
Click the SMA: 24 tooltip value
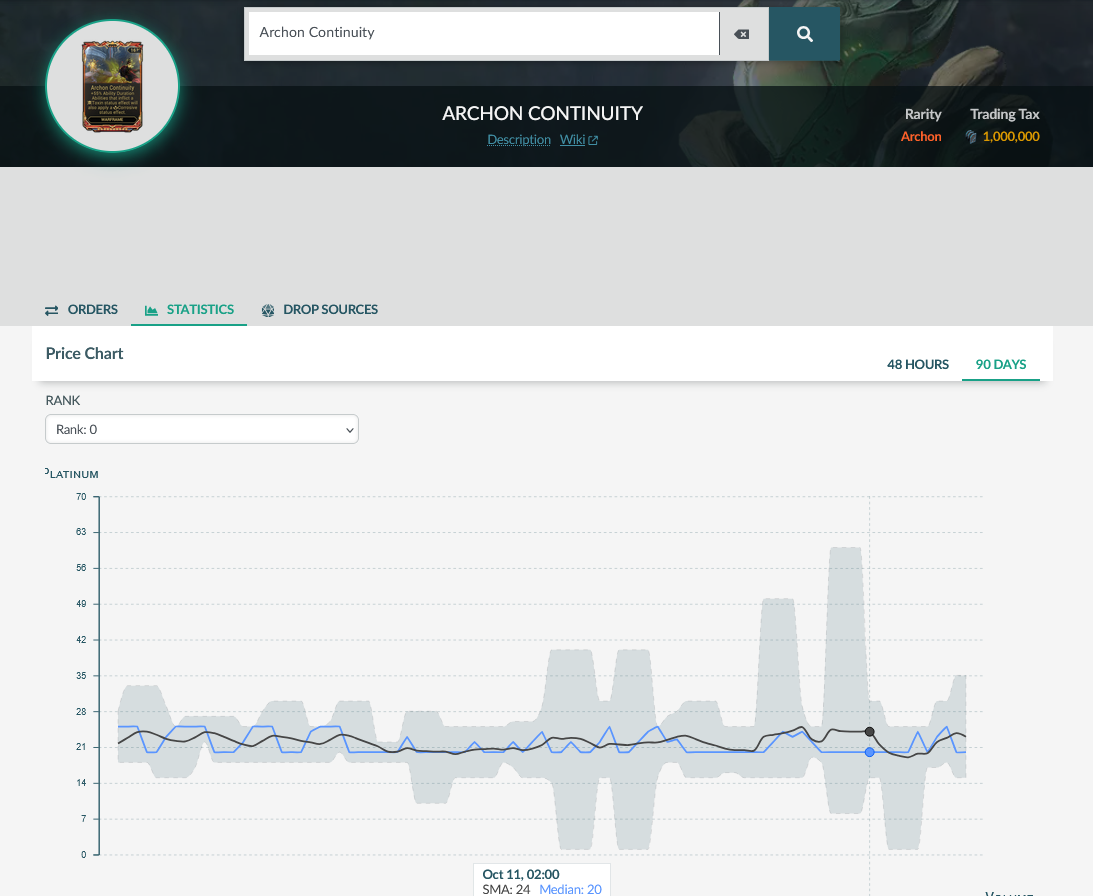506,889
